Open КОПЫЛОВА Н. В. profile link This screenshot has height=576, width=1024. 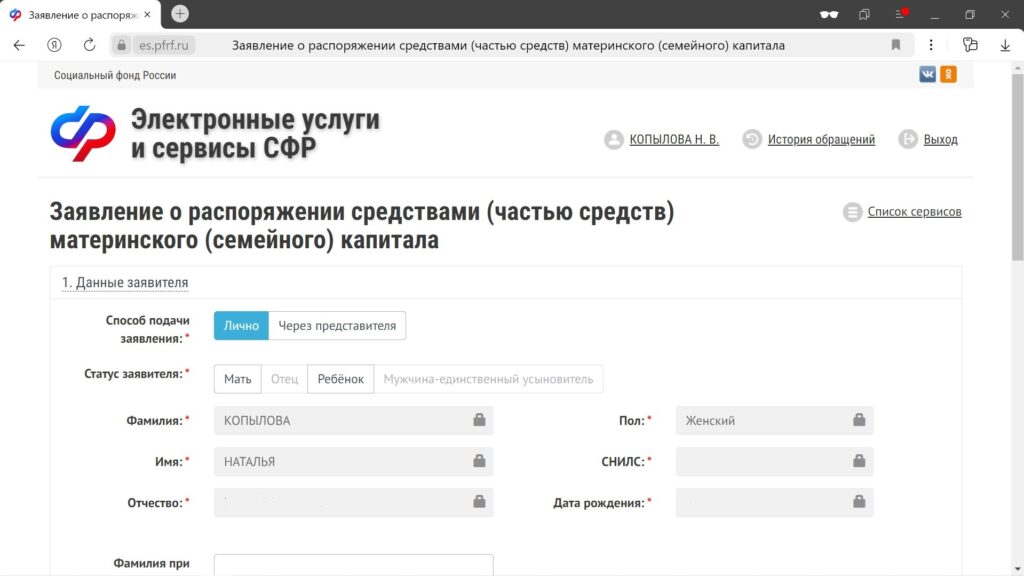tap(674, 139)
